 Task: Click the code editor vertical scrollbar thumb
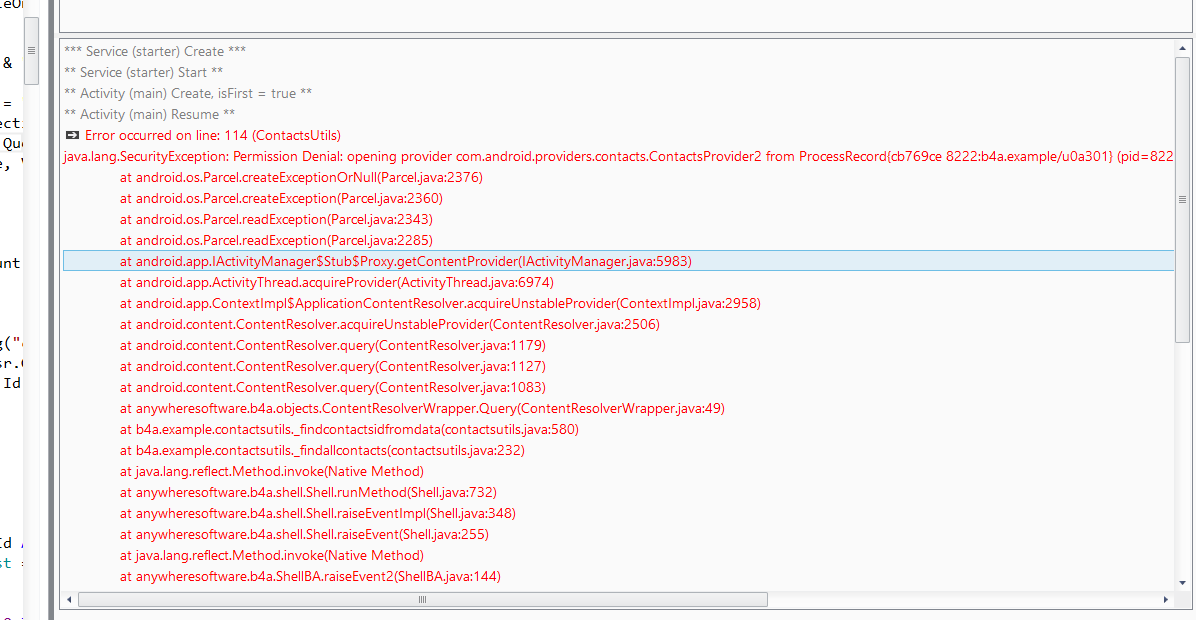31,50
